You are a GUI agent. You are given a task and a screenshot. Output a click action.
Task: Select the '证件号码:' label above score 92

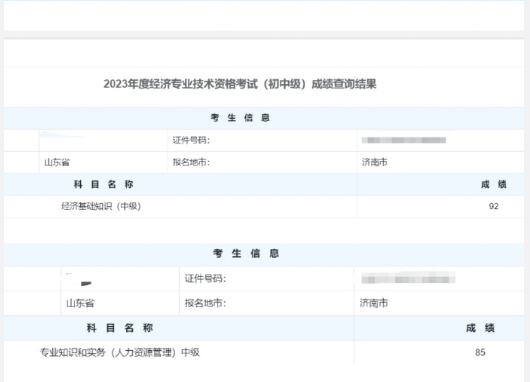[x=191, y=140]
